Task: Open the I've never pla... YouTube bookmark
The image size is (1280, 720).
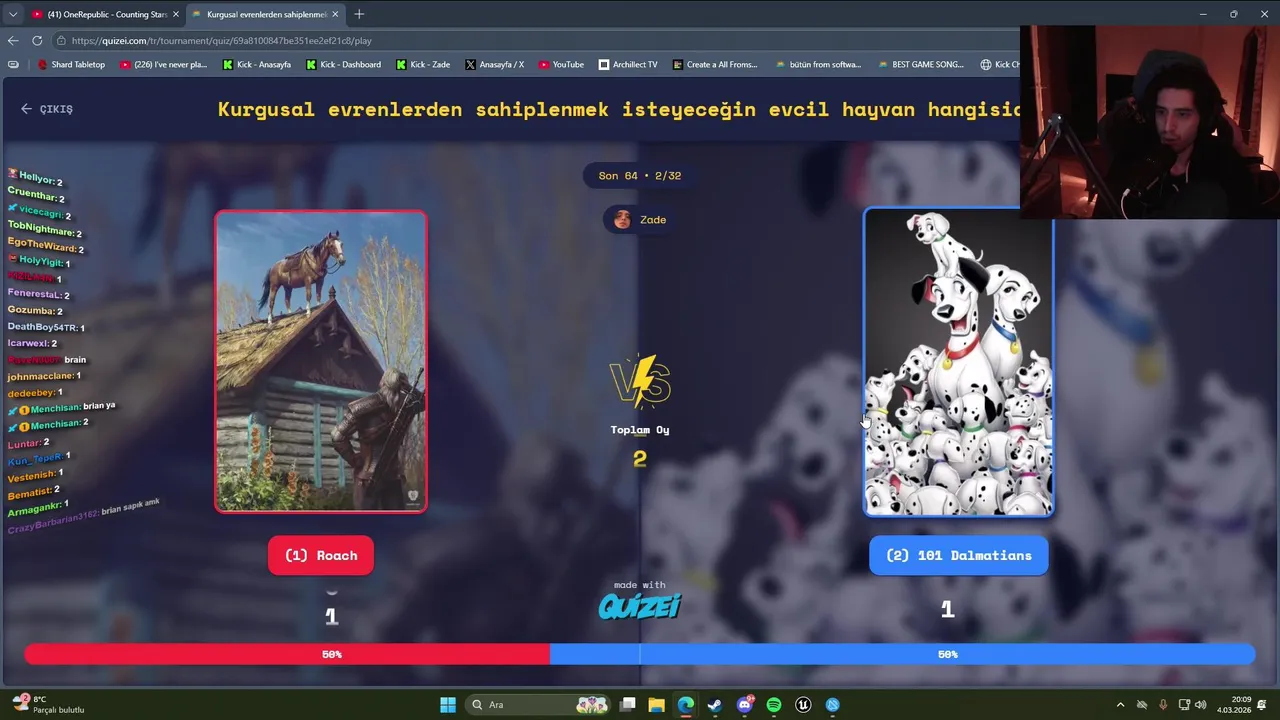Action: [163, 64]
